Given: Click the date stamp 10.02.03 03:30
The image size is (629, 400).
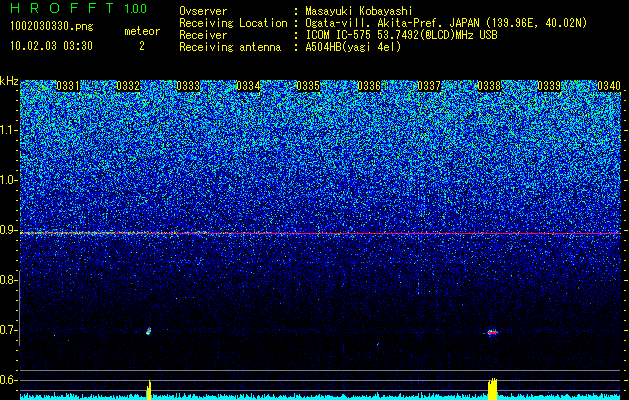Looking at the screenshot, I should pos(51,46).
